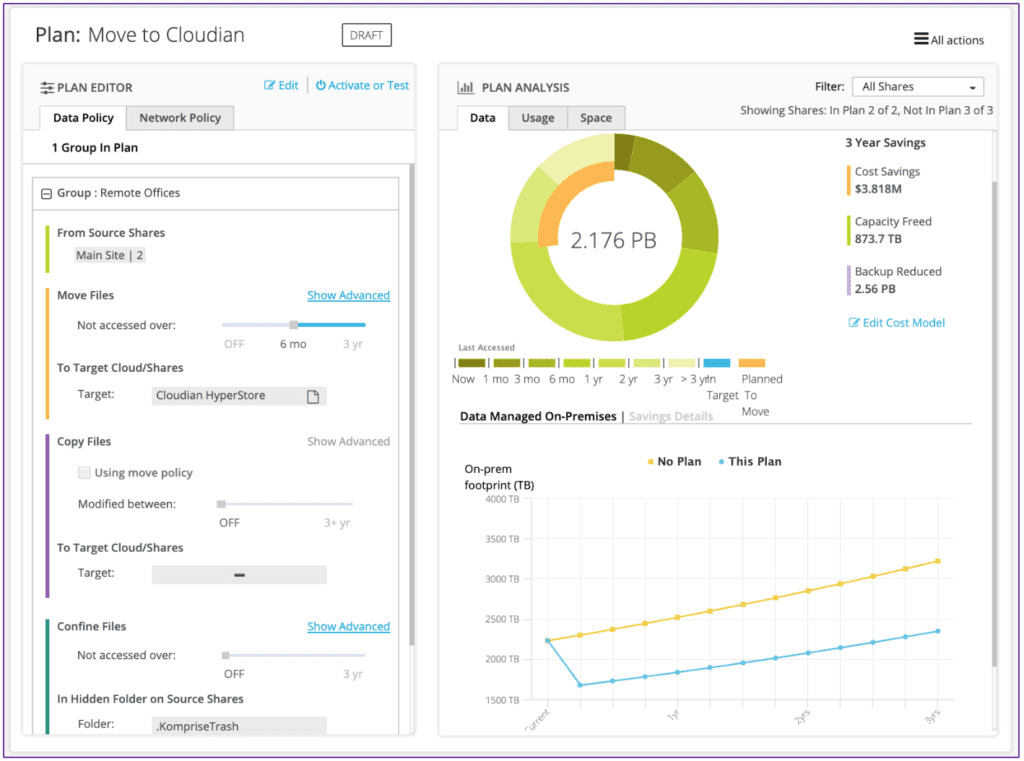Select the Usage tab in Plan Analysis
This screenshot has width=1024, height=761.
pyautogui.click(x=538, y=118)
